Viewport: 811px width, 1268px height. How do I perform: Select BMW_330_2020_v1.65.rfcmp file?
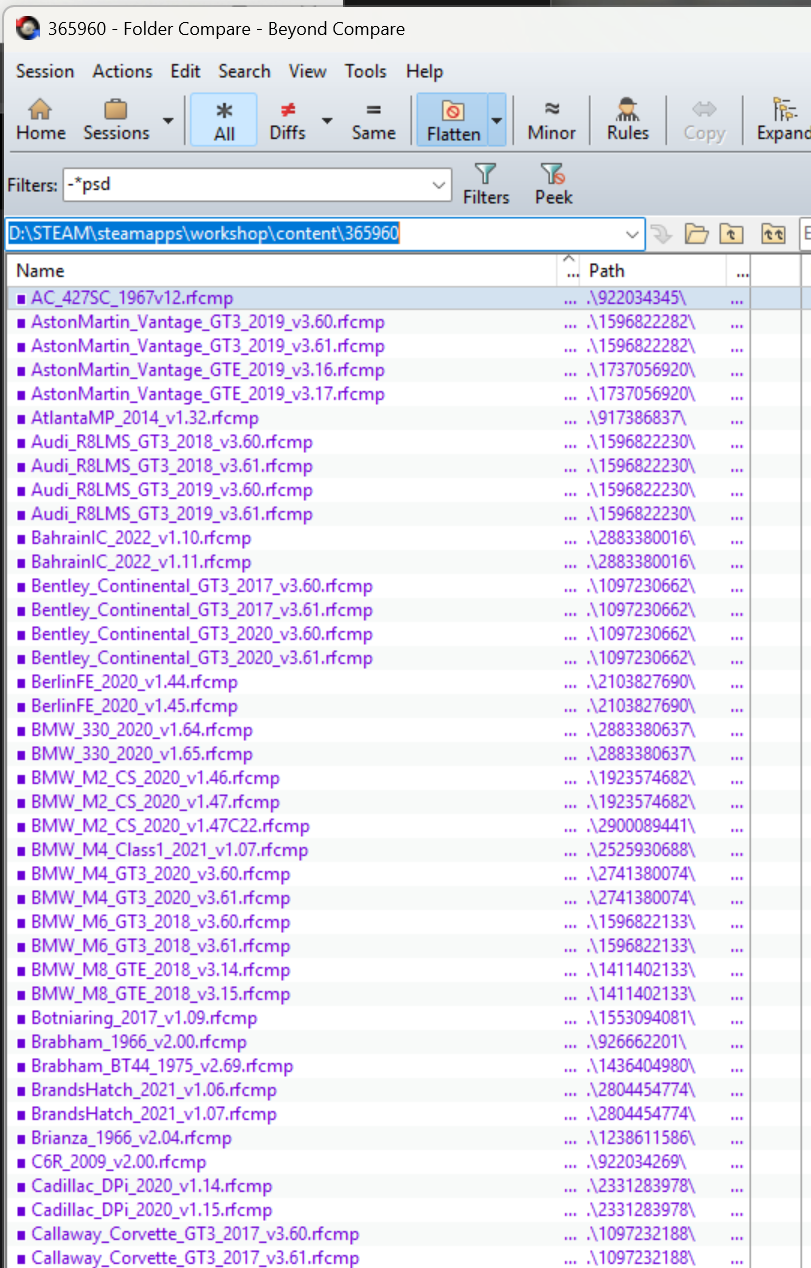[x=142, y=754]
